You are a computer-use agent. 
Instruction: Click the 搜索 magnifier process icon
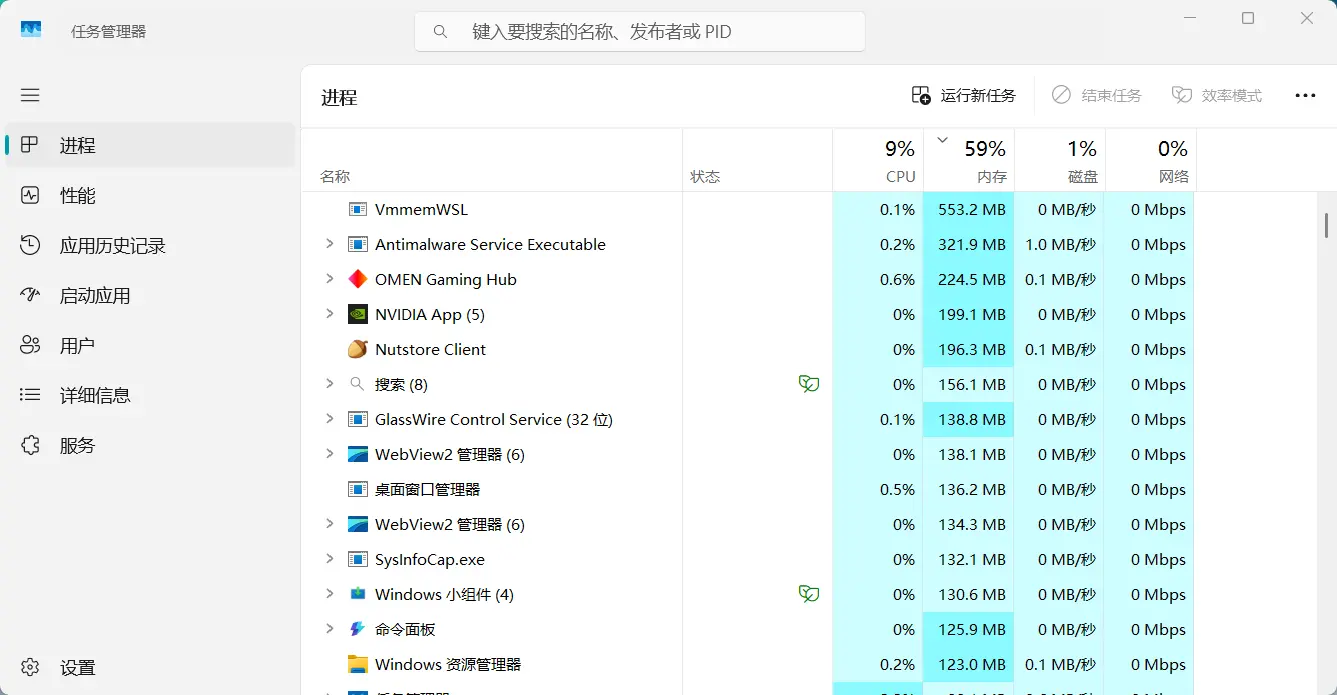(357, 384)
